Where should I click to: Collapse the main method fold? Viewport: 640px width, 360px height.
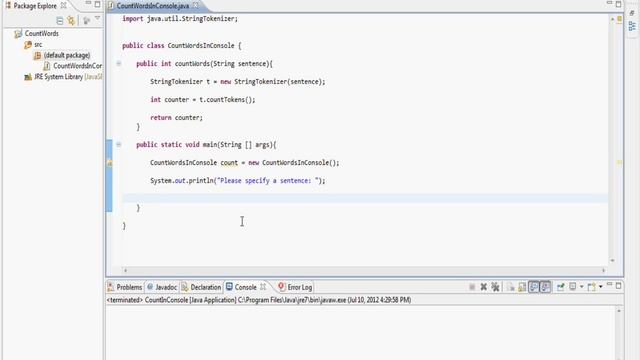click(119, 144)
